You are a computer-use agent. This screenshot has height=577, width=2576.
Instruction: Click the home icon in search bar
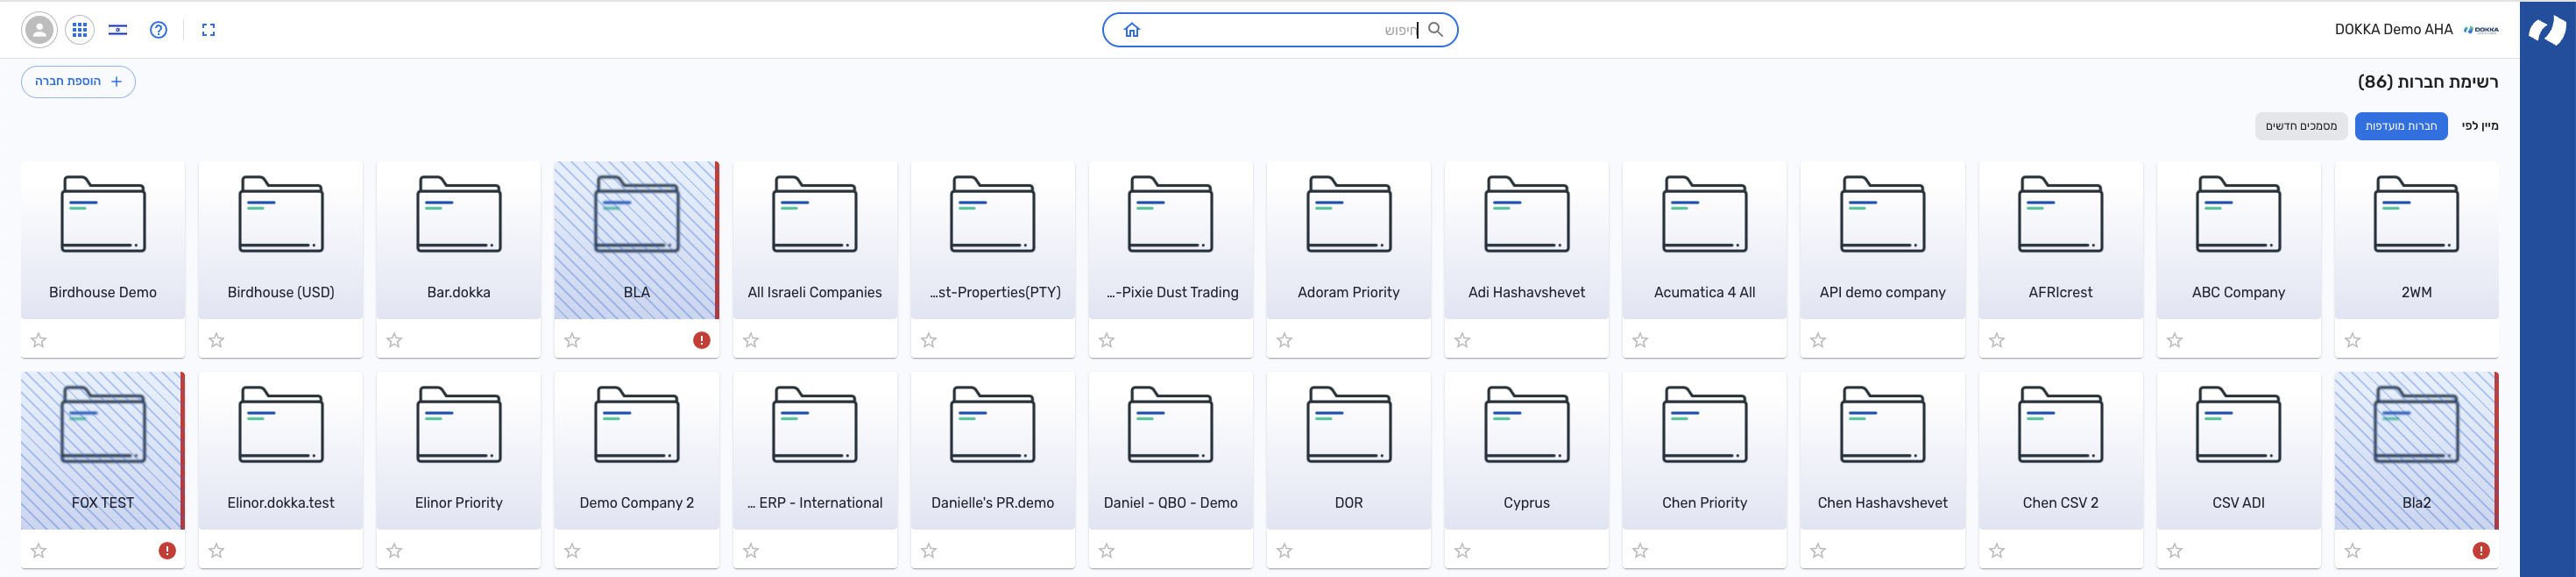[x=1132, y=30]
